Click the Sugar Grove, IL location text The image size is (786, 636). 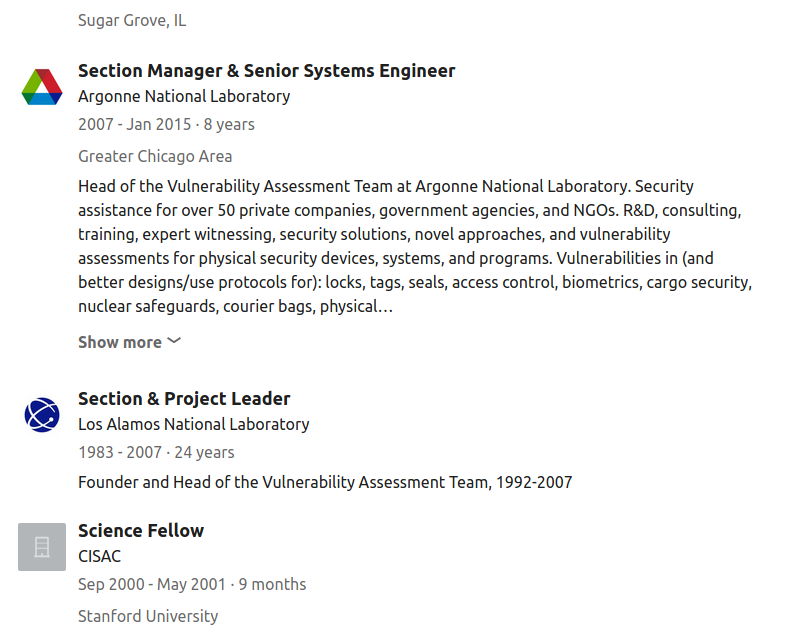(x=132, y=20)
